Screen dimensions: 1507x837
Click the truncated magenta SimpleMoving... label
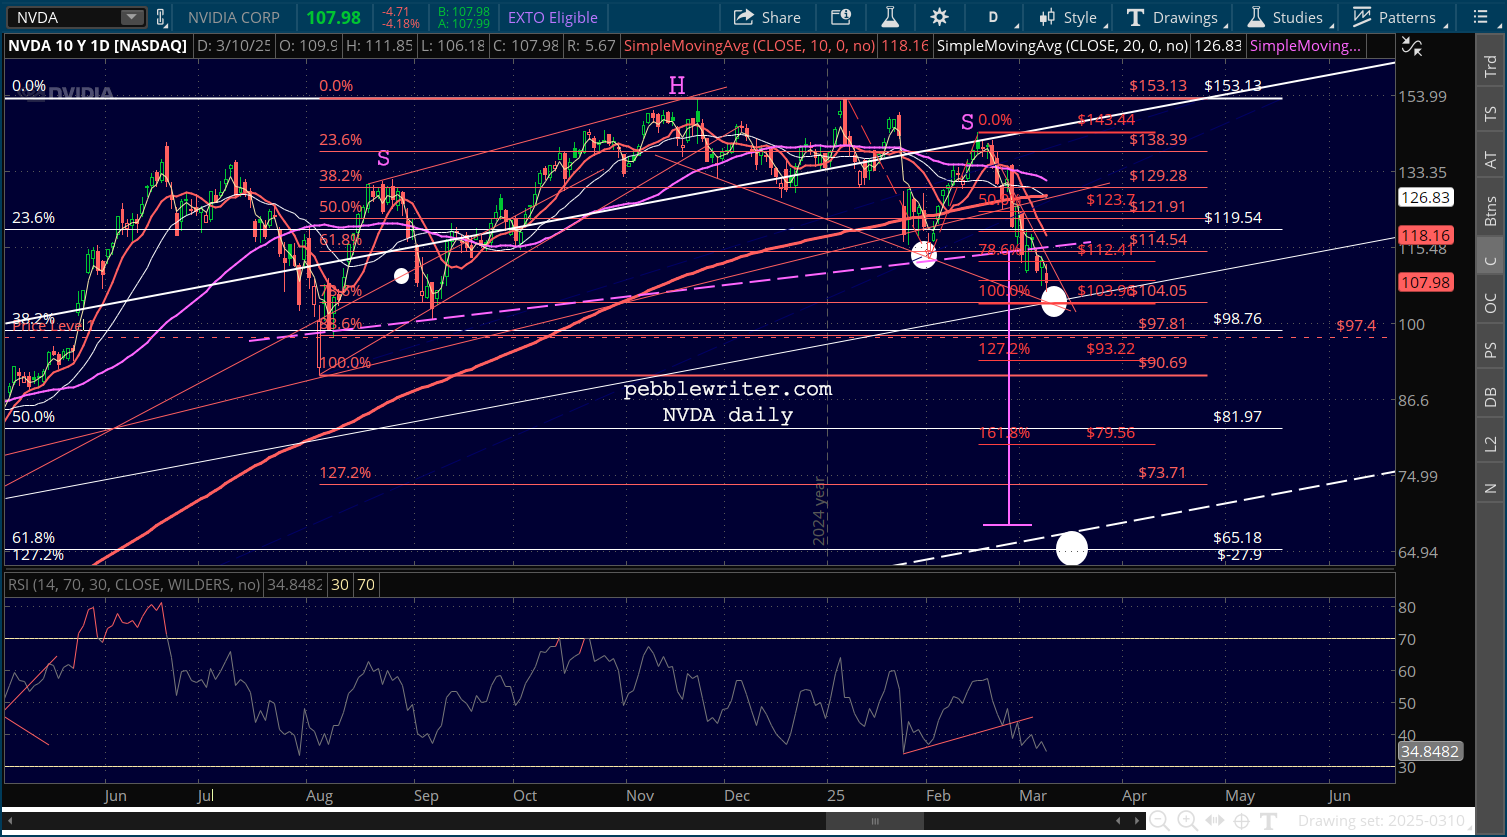click(x=1305, y=45)
